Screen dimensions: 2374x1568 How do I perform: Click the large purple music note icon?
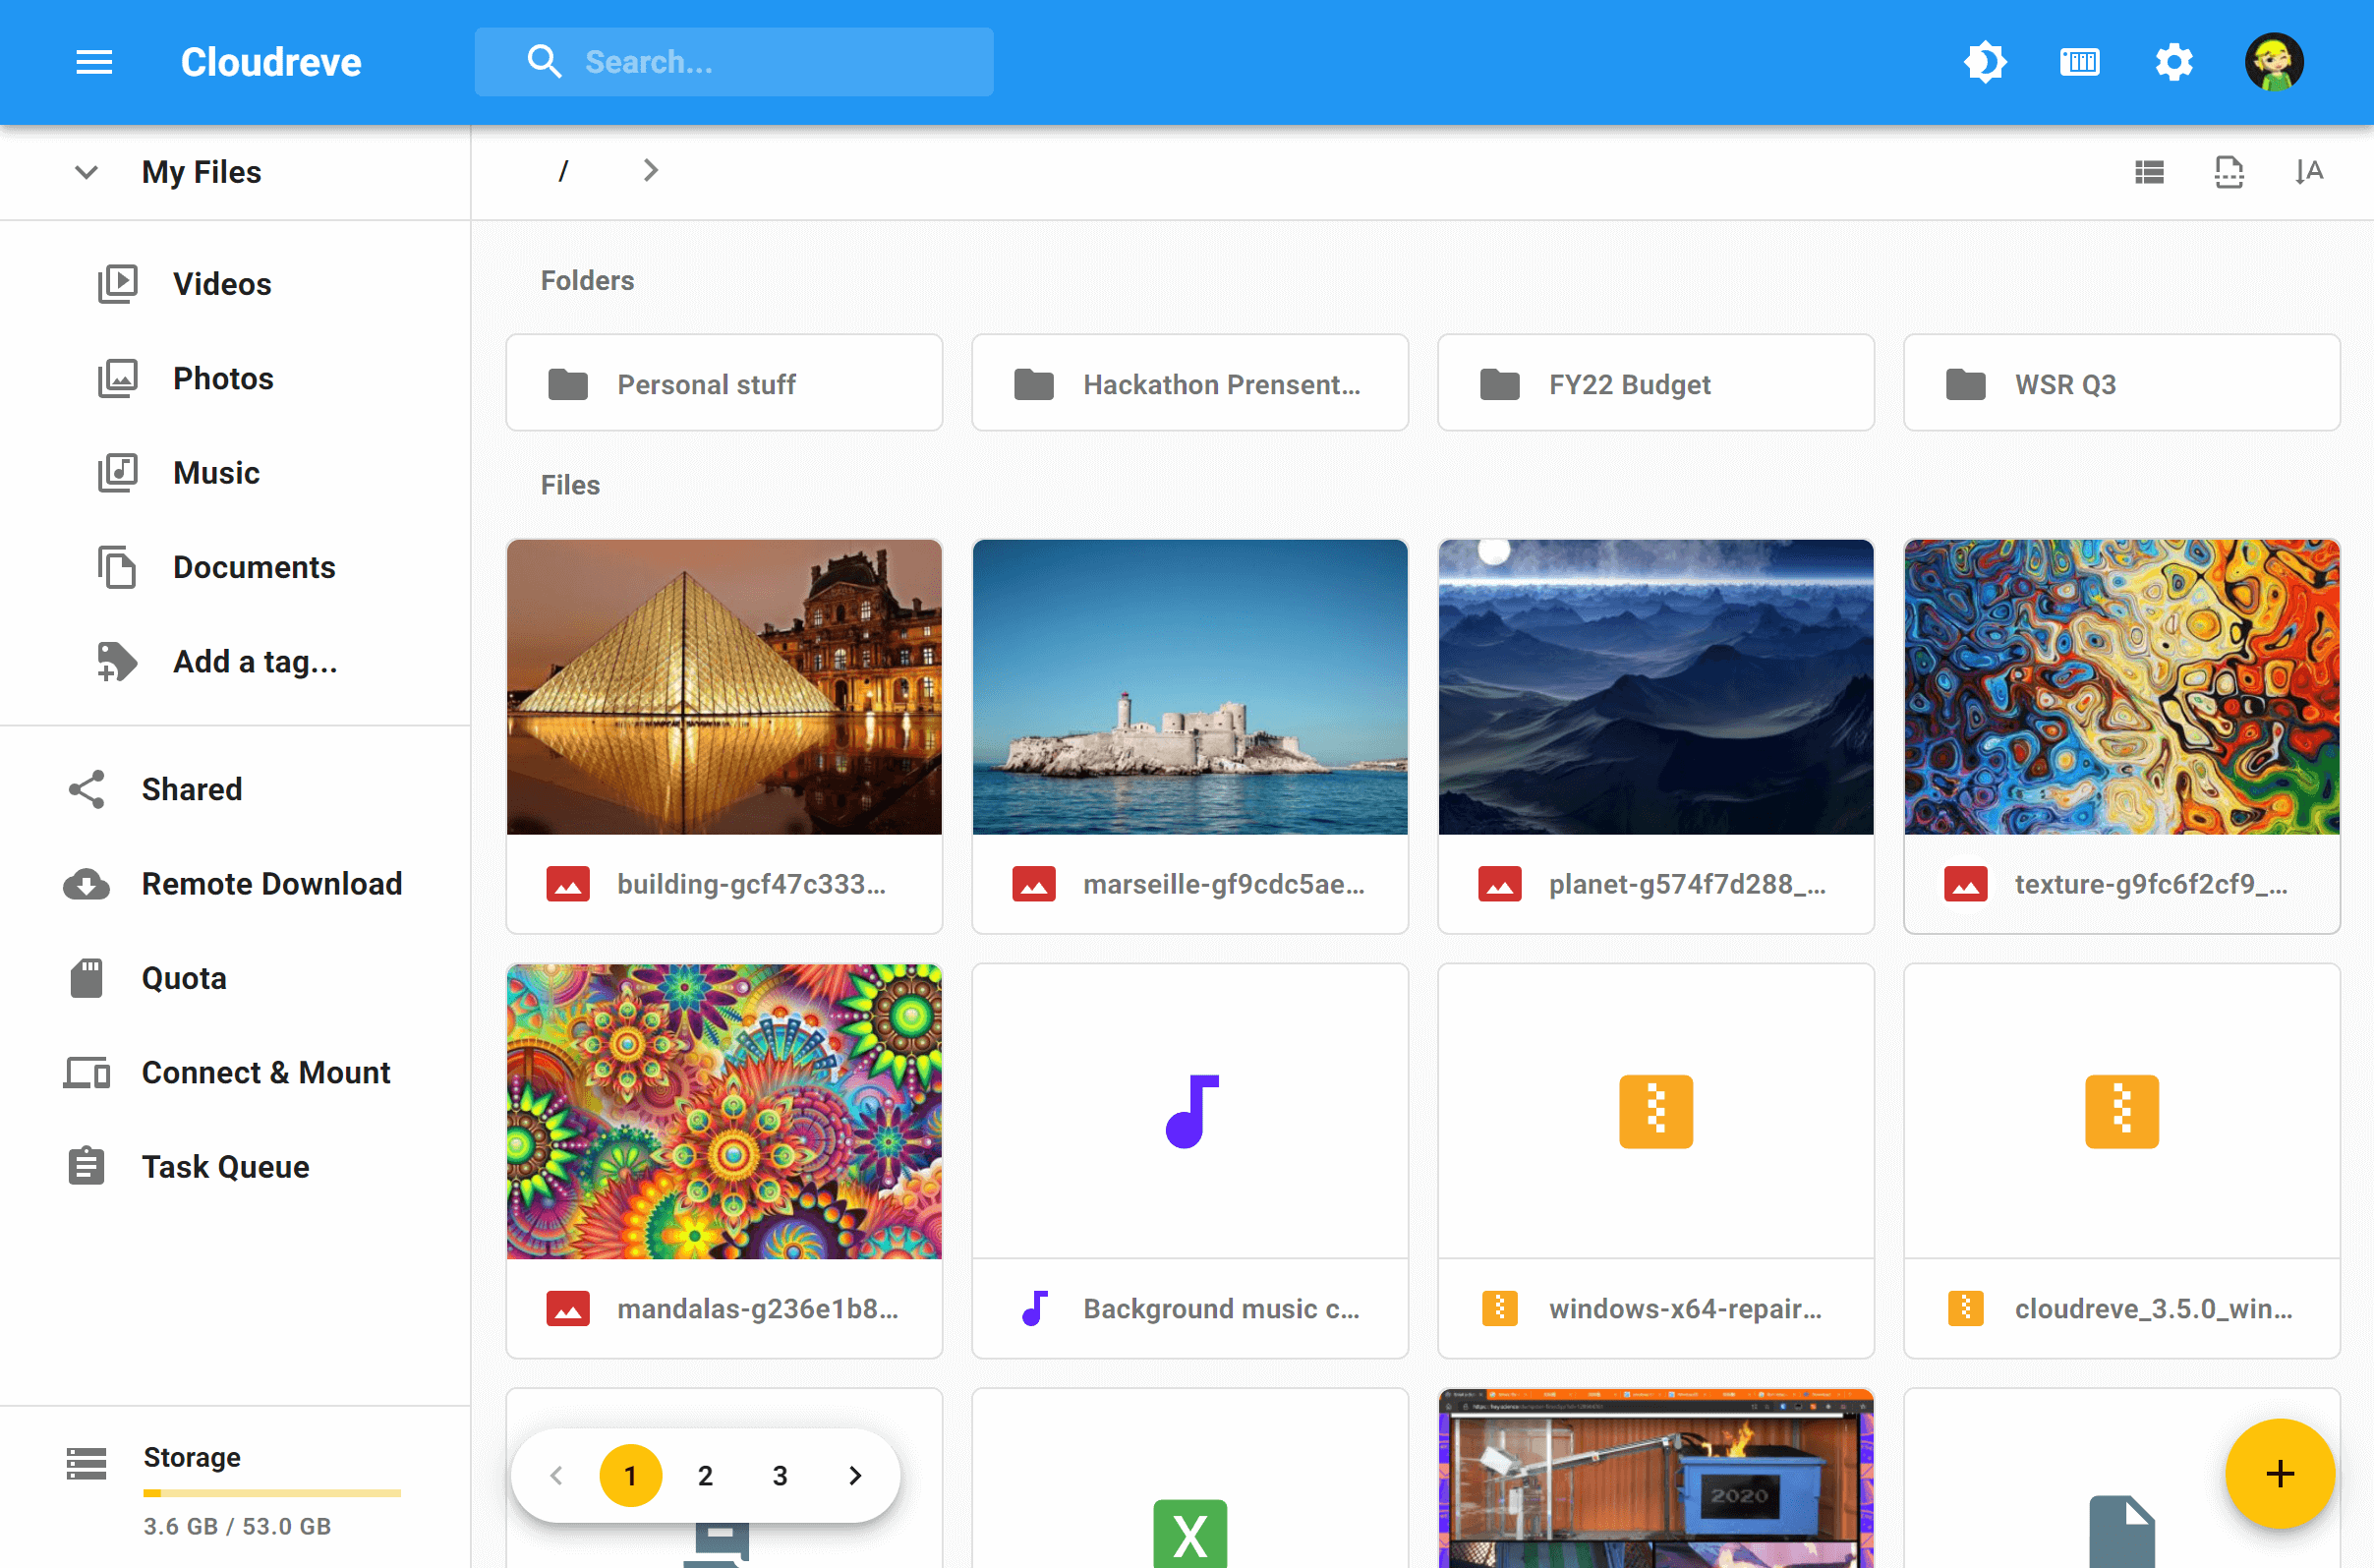coord(1192,1112)
